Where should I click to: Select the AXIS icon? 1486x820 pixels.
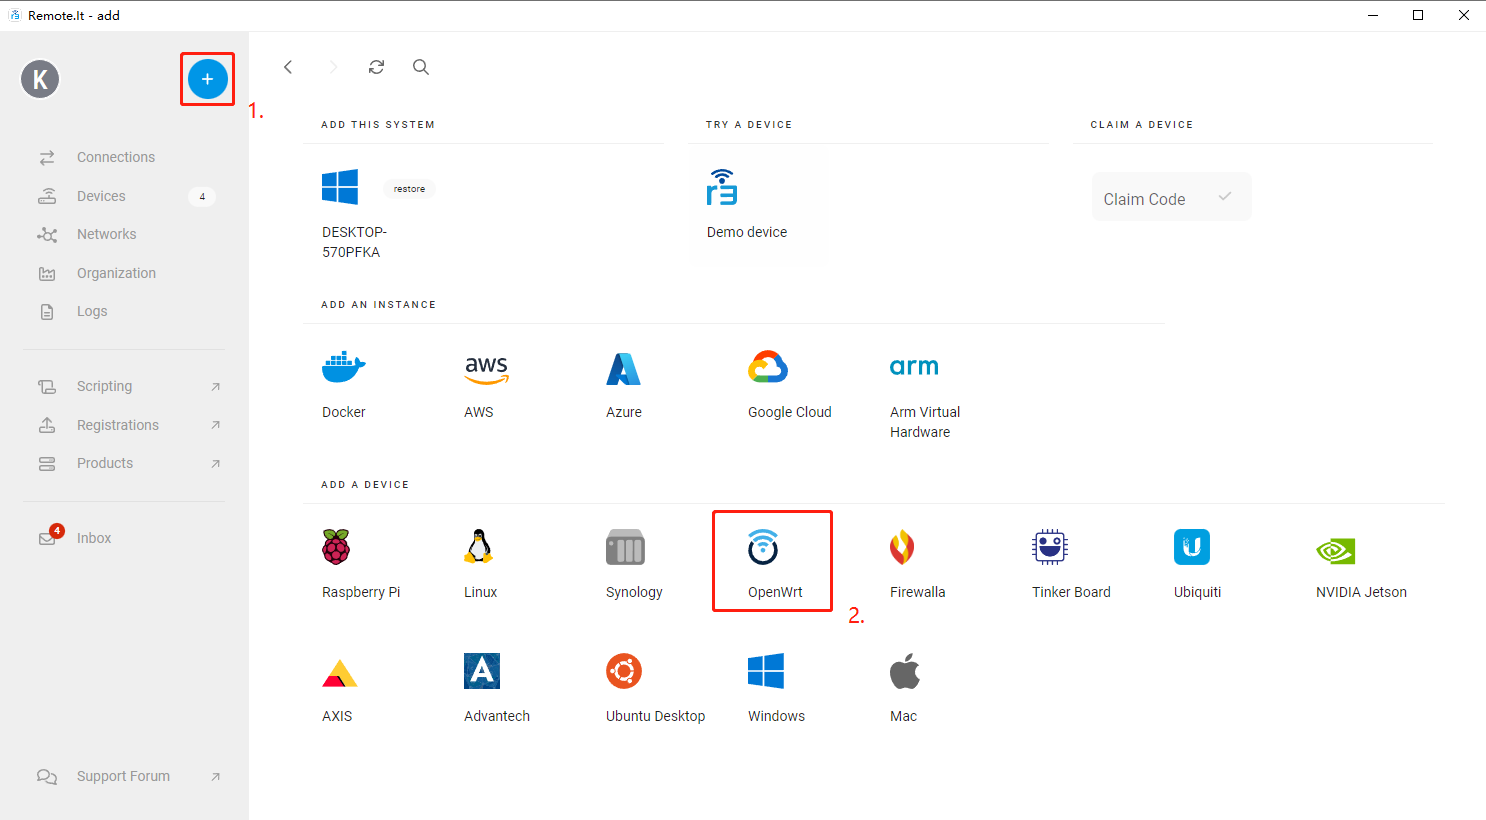(x=339, y=673)
